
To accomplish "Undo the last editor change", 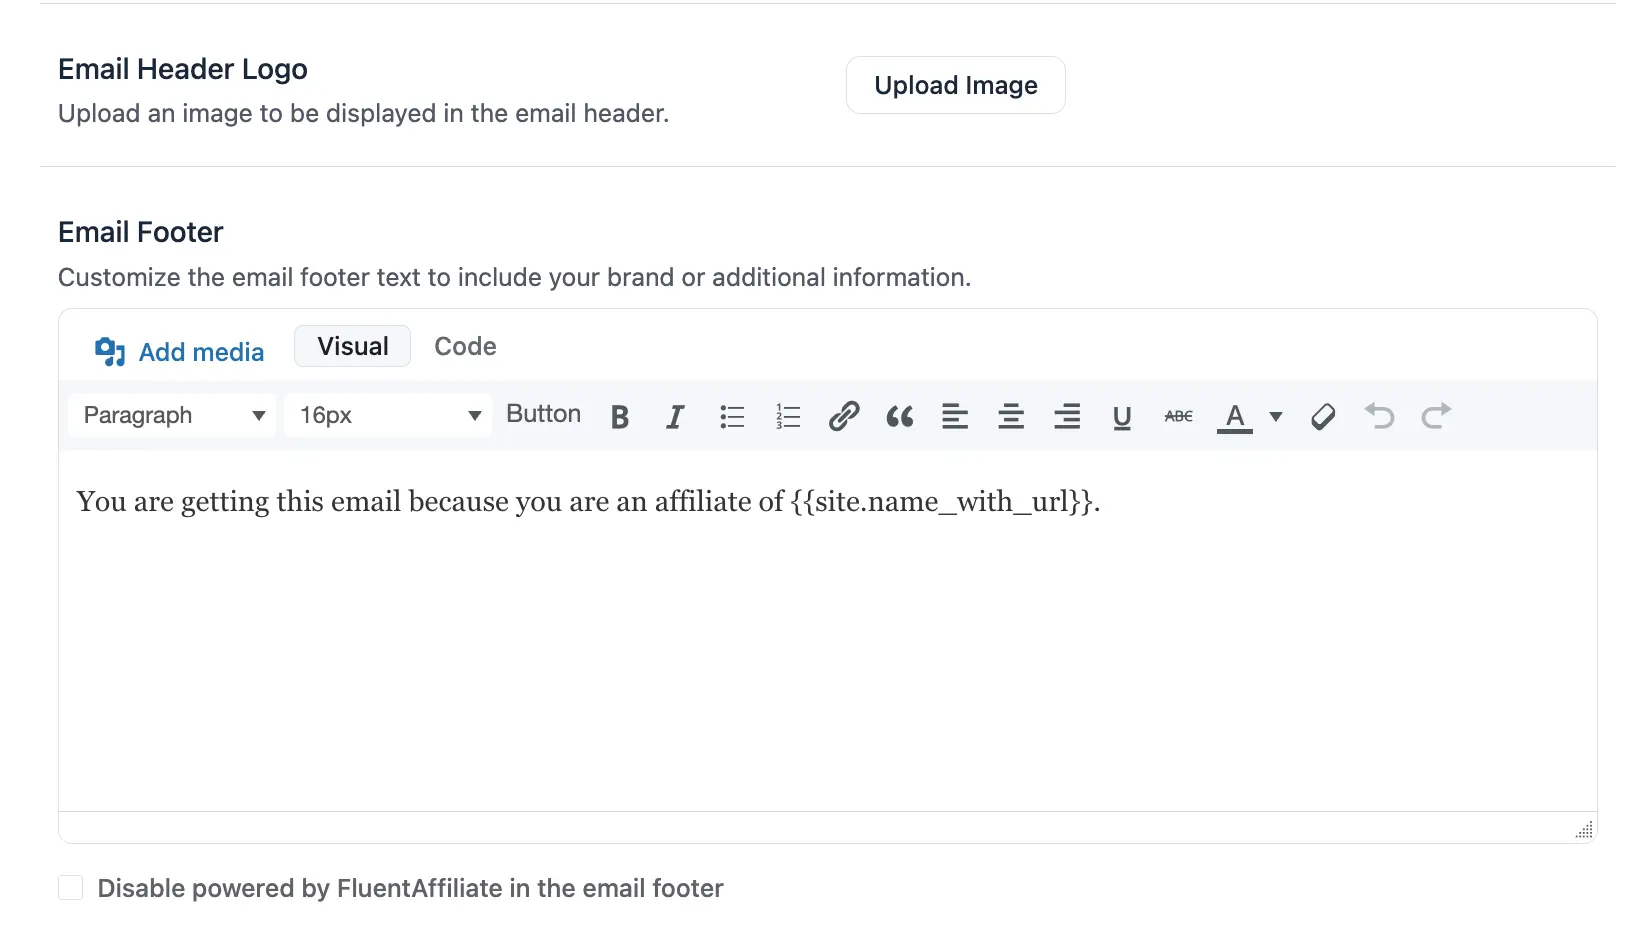I will click(x=1380, y=417).
